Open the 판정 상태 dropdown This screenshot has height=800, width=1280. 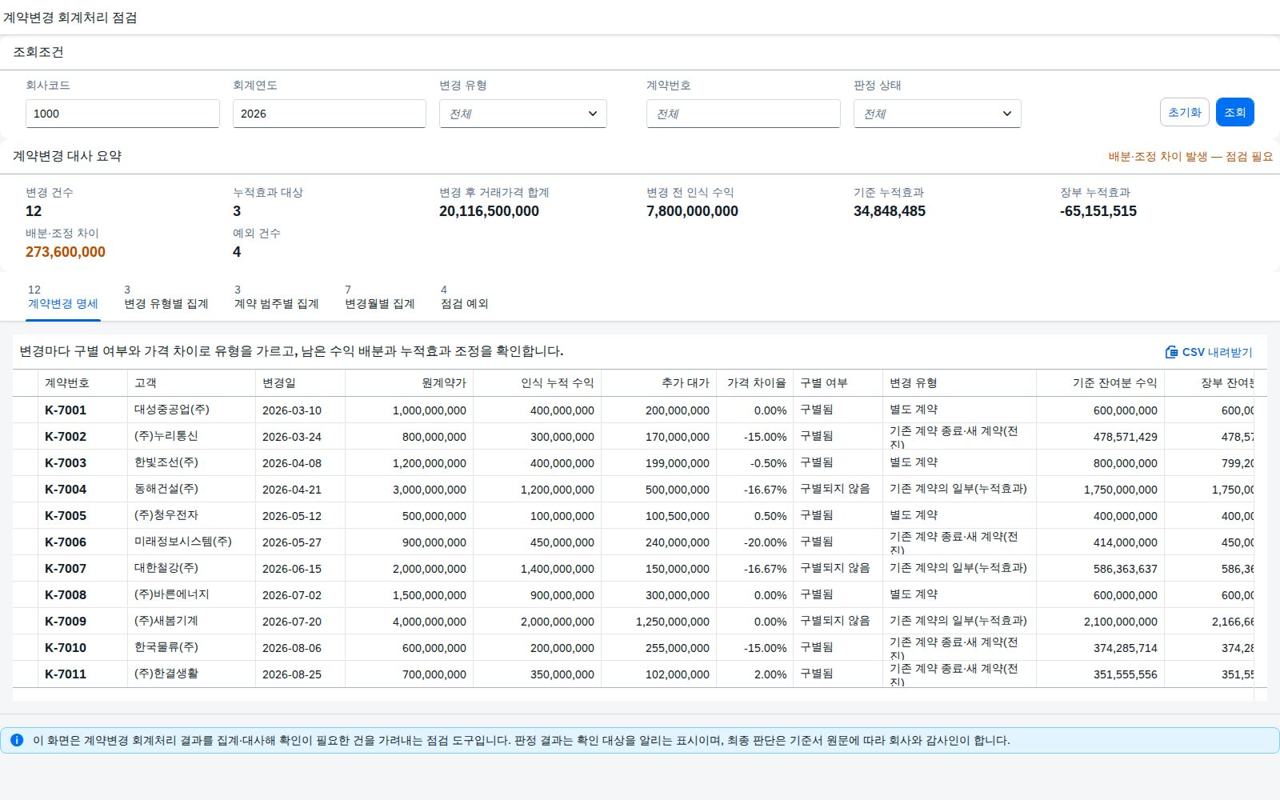click(x=937, y=114)
